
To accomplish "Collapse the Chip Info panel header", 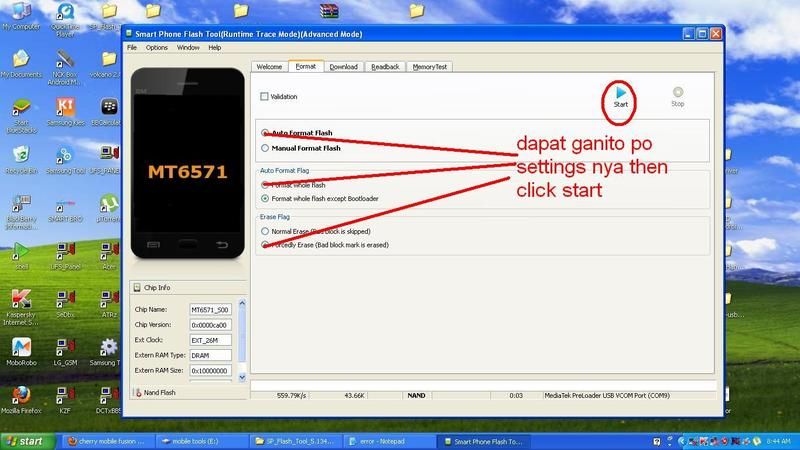I will [188, 288].
